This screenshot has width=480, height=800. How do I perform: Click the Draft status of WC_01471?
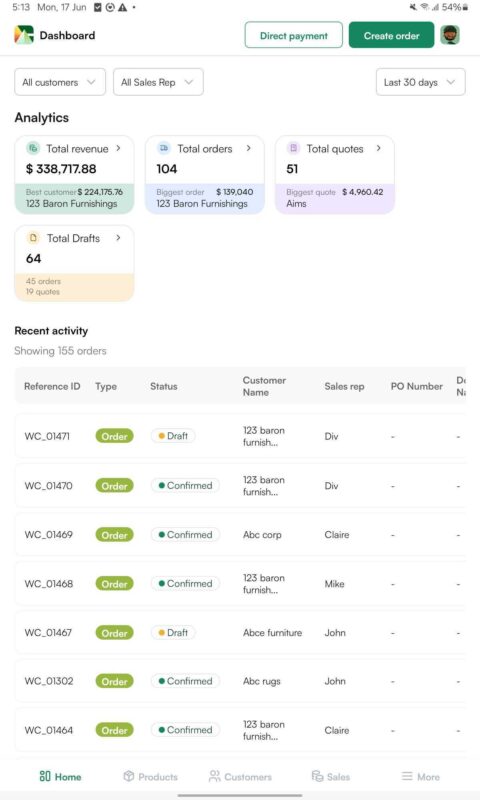point(173,436)
